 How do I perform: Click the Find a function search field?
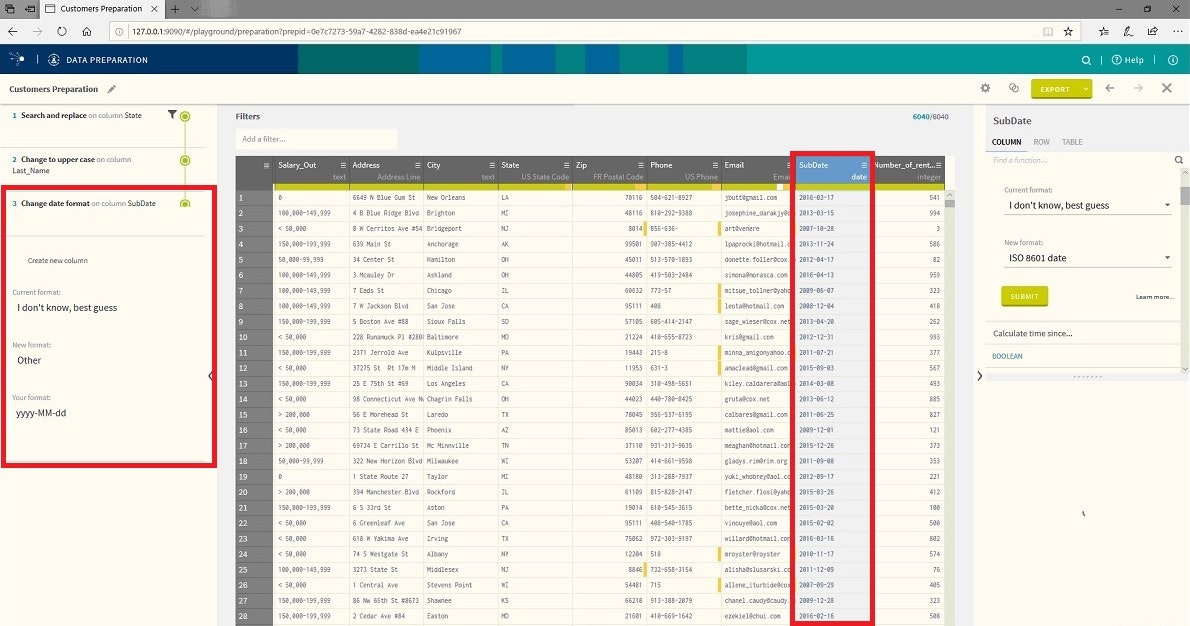coord(1081,160)
